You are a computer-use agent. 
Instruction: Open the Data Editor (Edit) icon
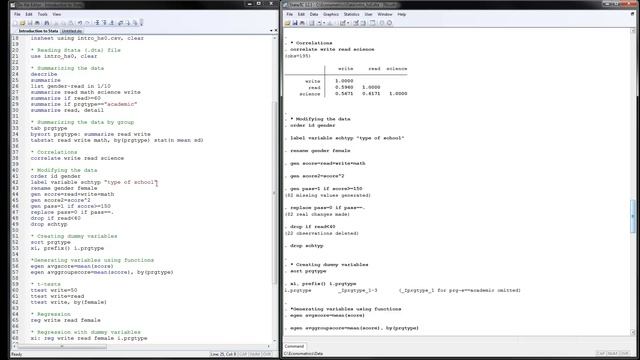pos(356,23)
